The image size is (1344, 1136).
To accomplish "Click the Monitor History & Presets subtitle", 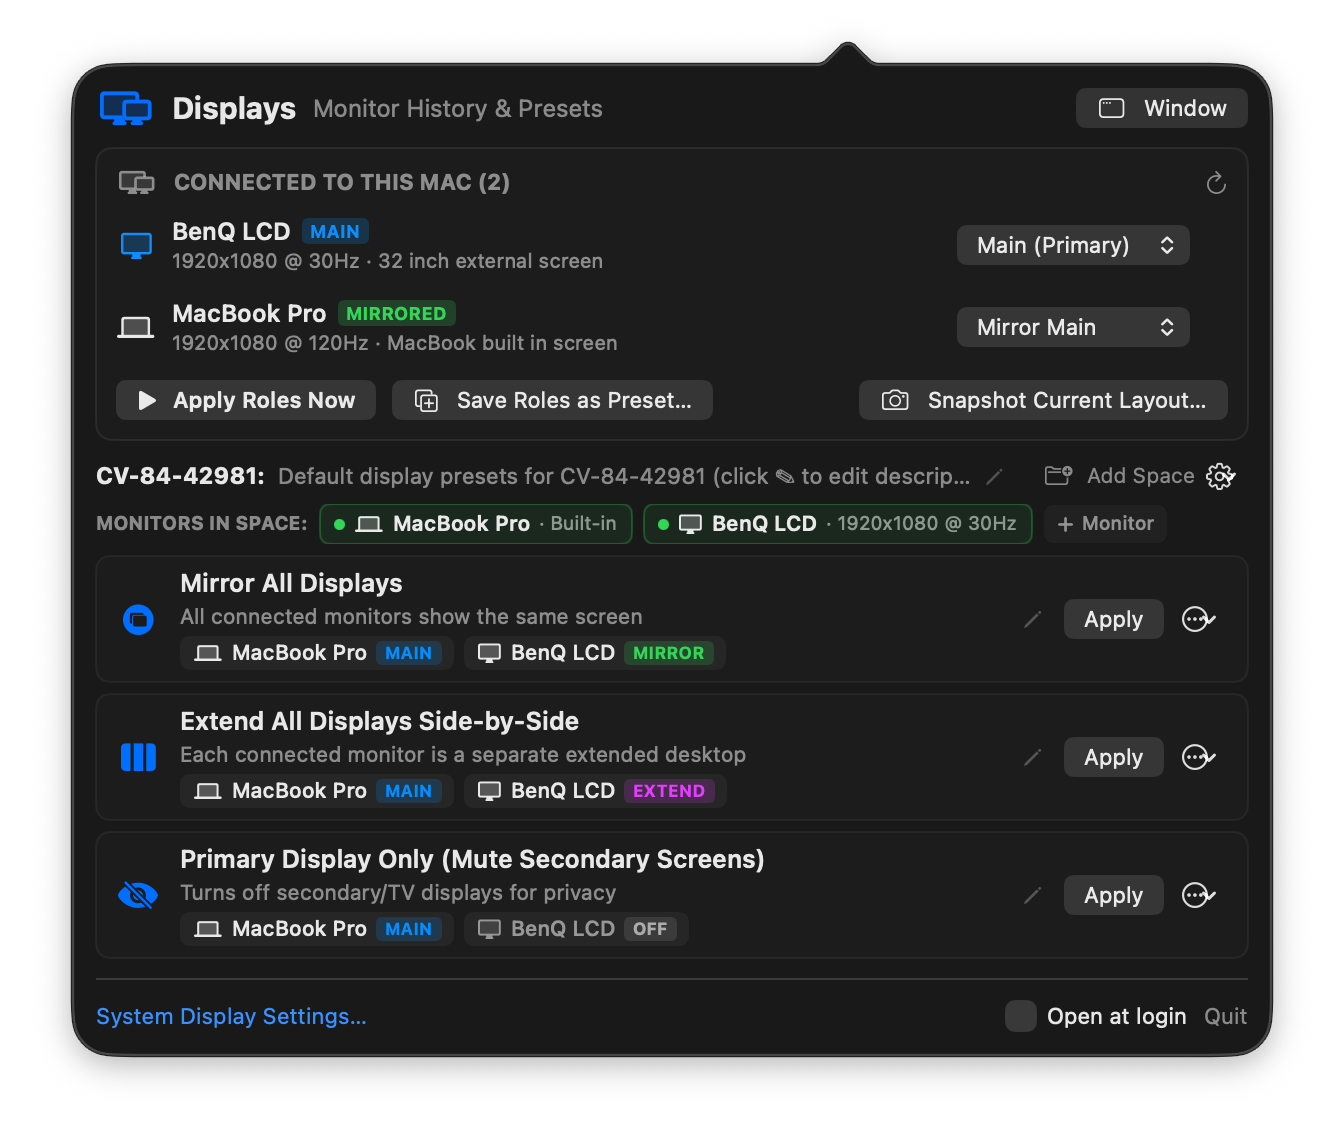I will (x=458, y=109).
